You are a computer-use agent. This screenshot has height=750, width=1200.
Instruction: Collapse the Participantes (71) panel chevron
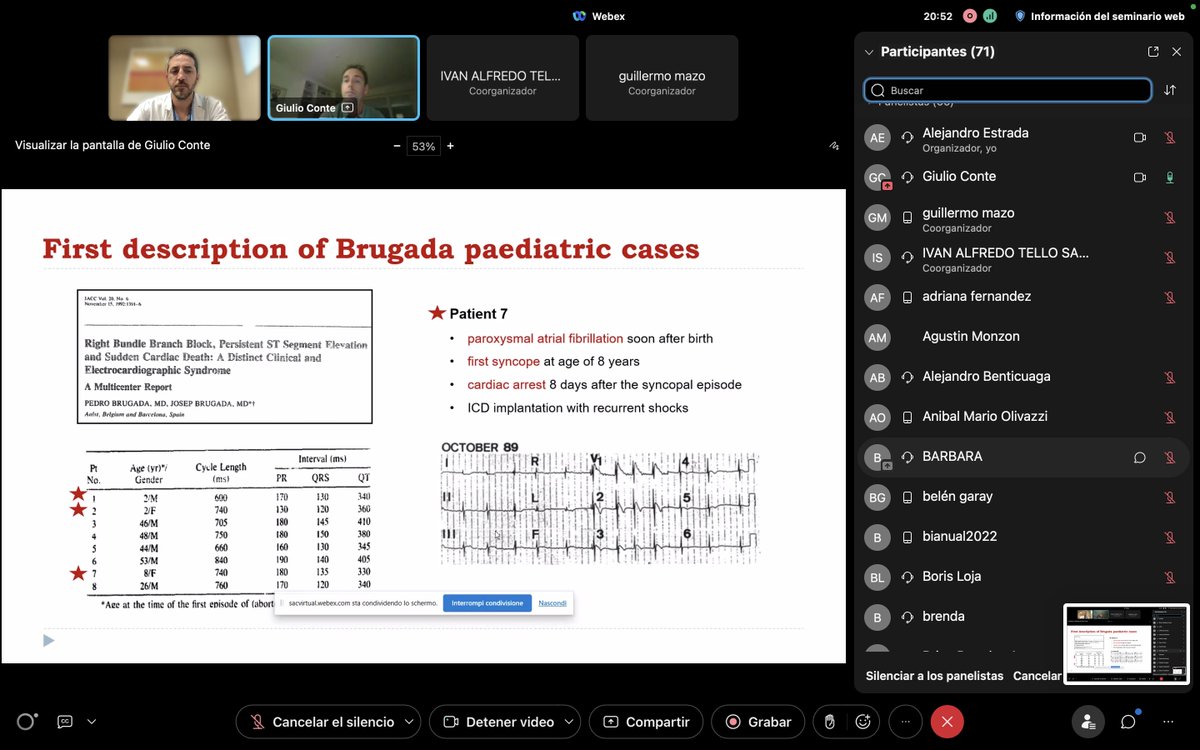tap(869, 52)
